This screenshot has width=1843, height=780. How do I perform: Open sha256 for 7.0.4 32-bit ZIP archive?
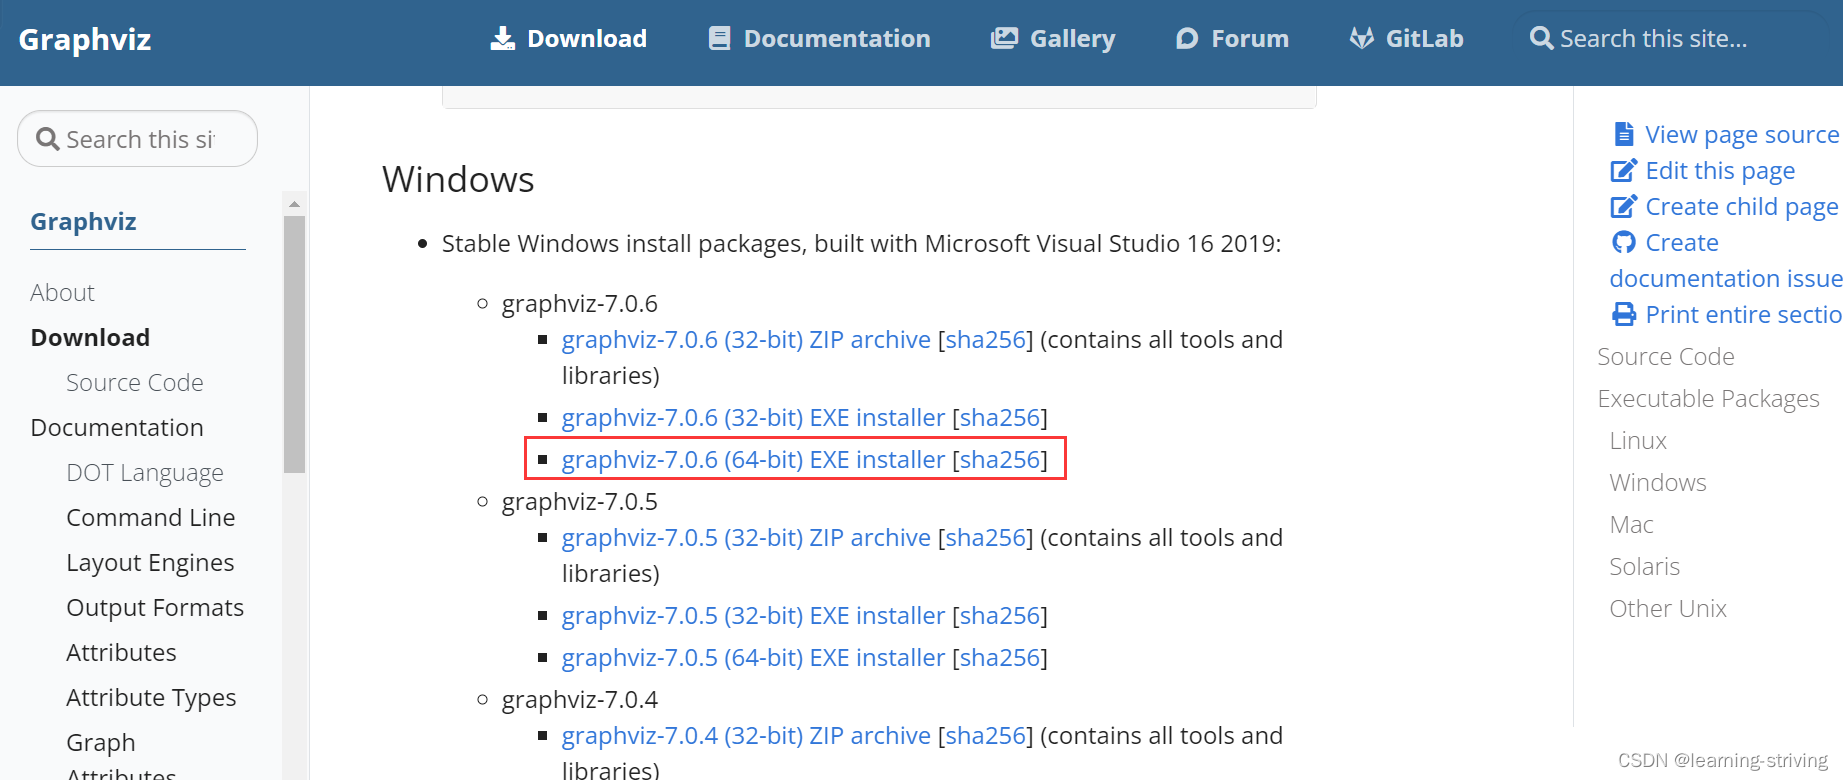pos(986,735)
